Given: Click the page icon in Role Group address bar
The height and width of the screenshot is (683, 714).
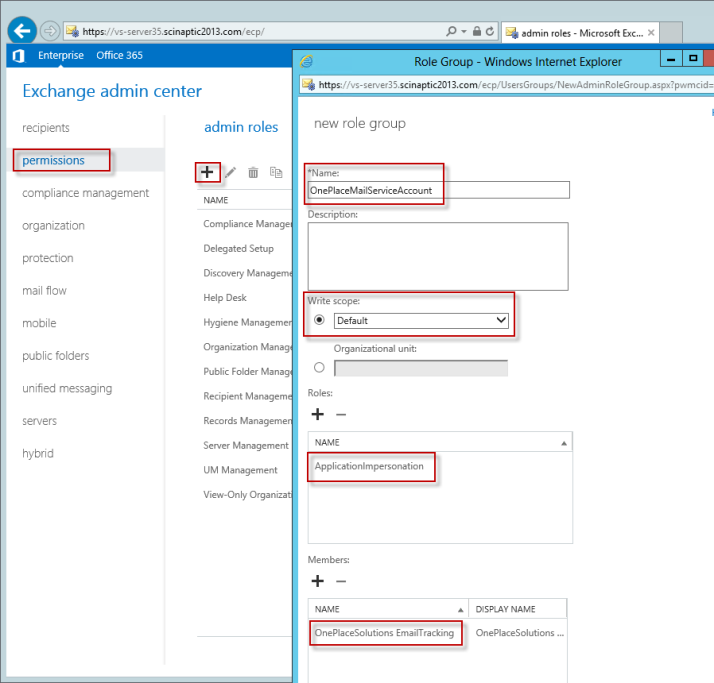Looking at the screenshot, I should coord(308,85).
